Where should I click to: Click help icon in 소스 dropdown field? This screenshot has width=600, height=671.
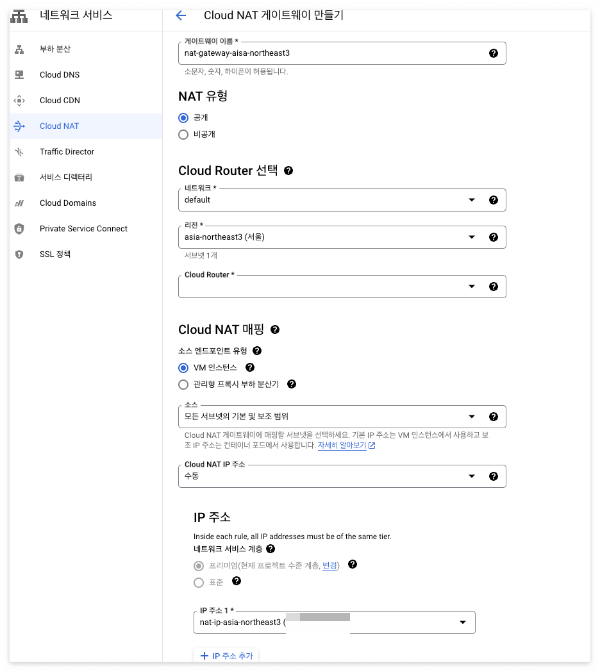click(493, 417)
